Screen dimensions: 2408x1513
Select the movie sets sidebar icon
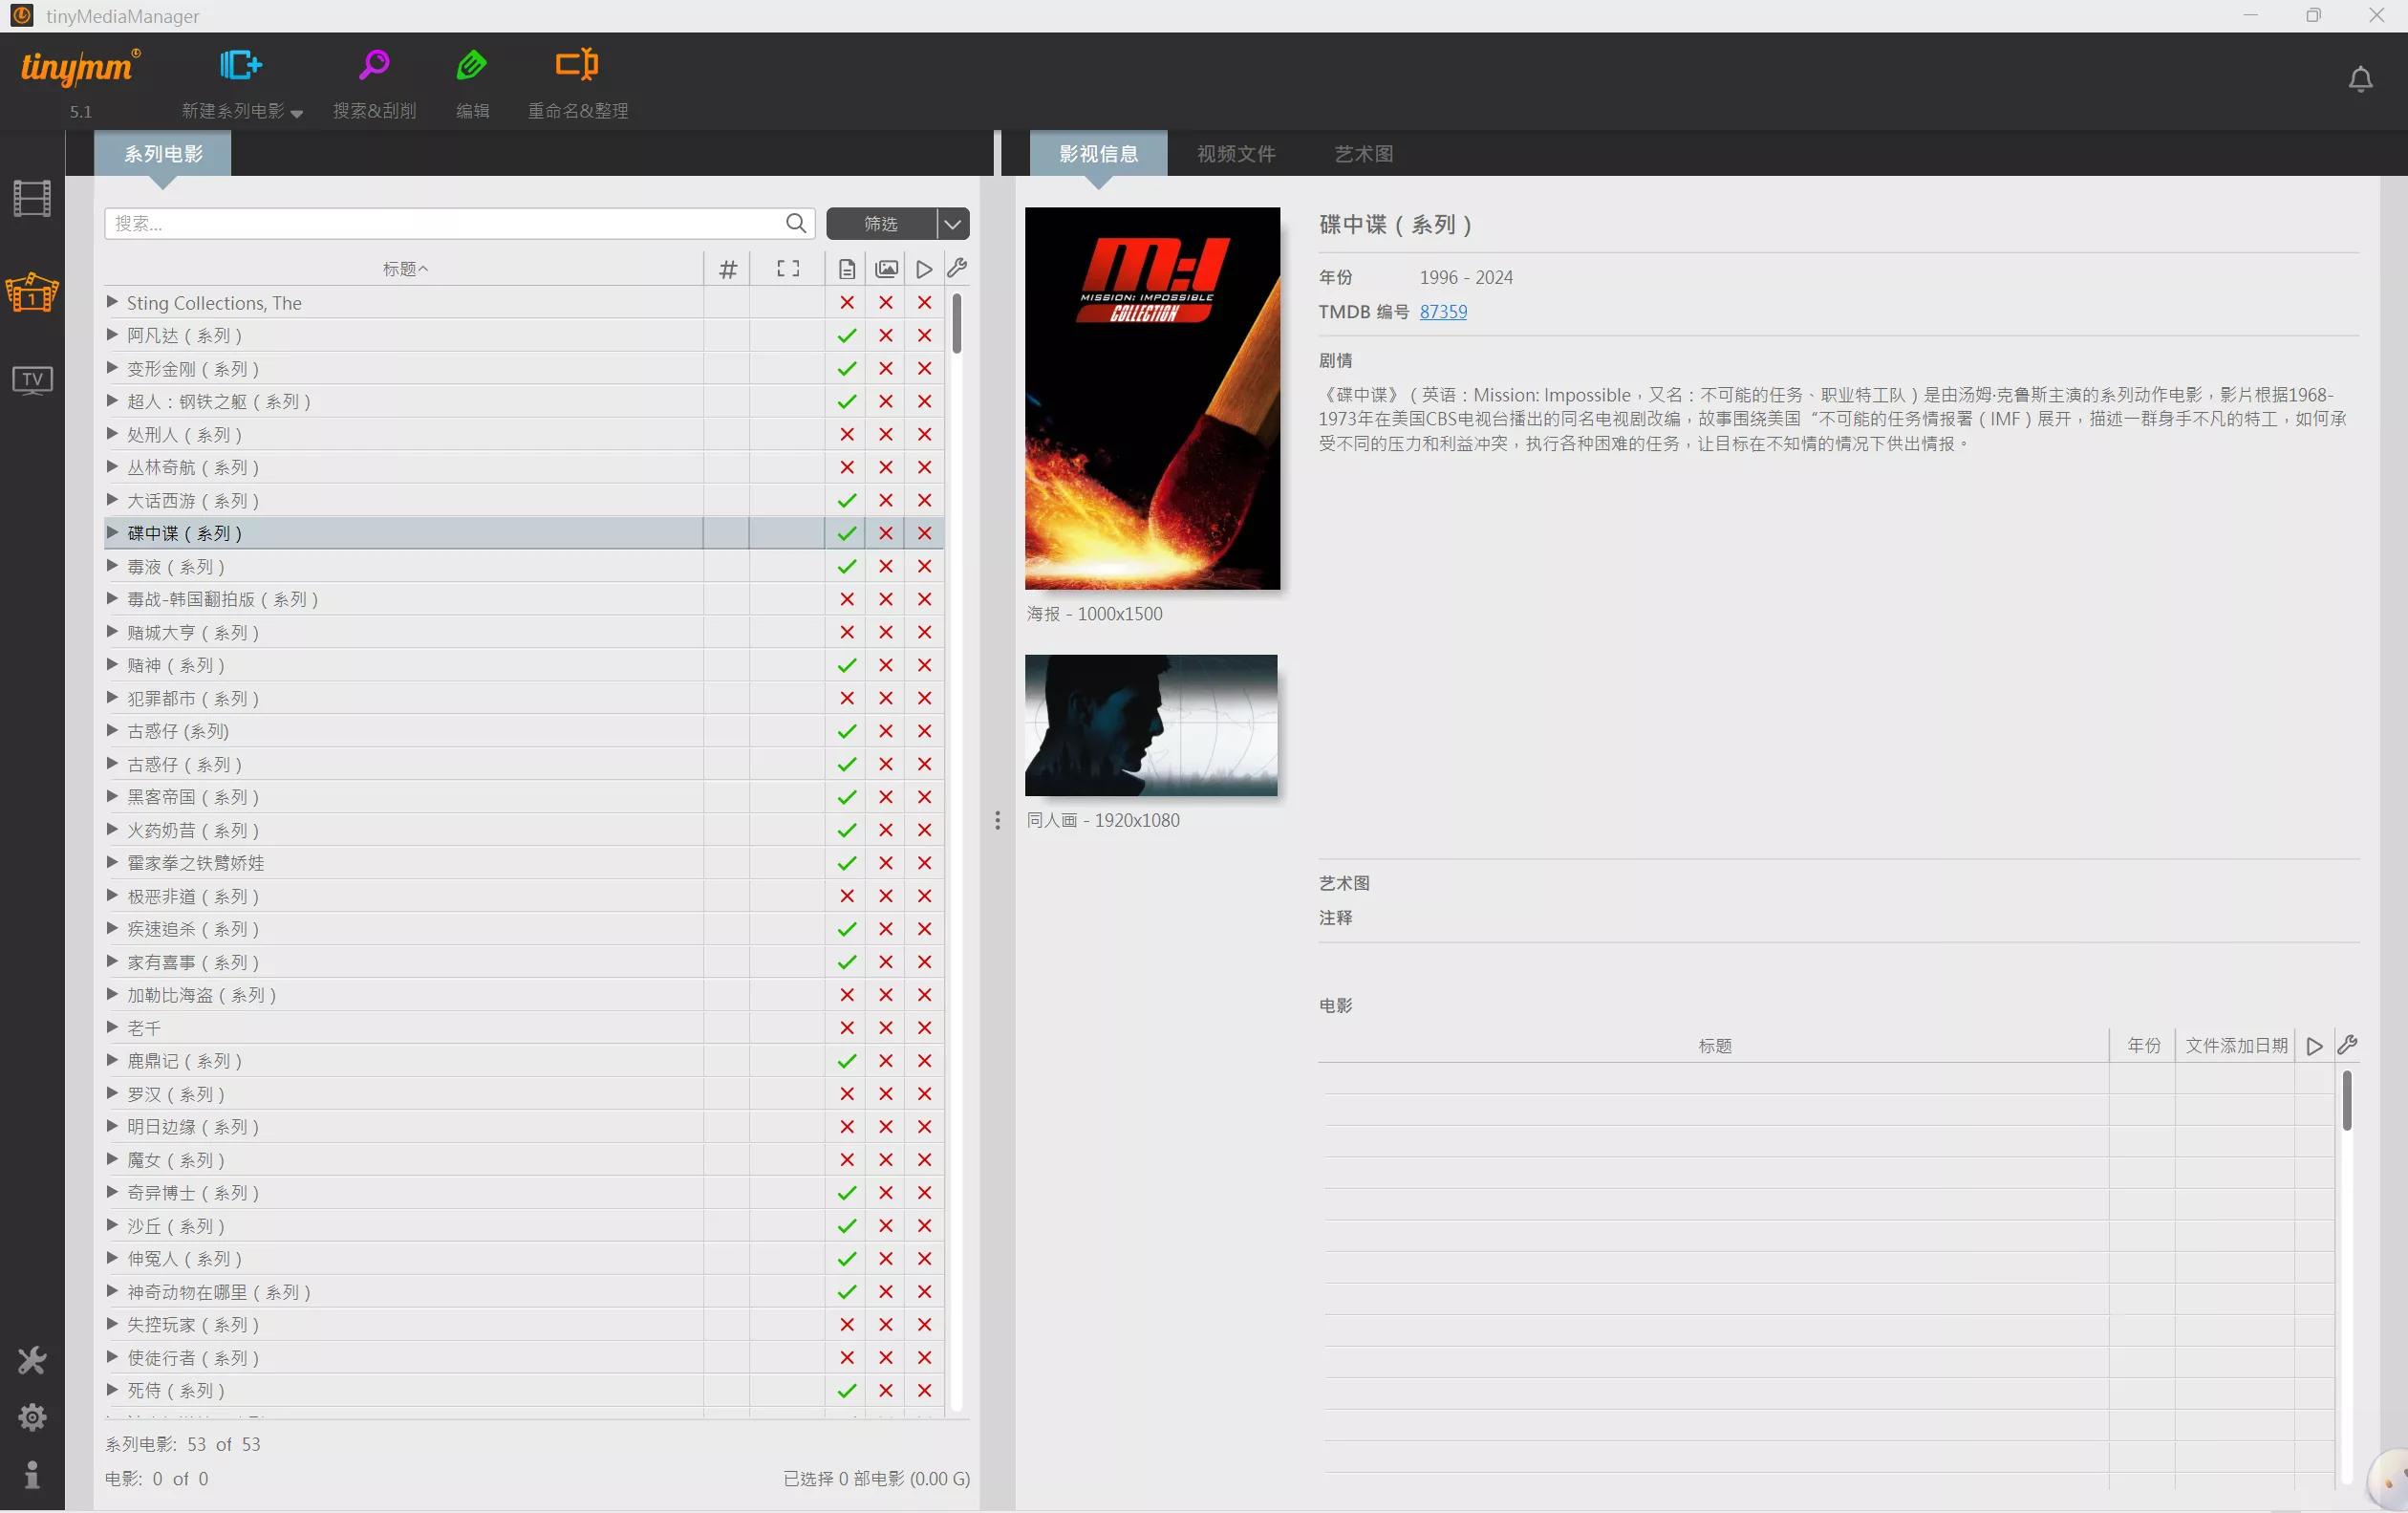32,293
